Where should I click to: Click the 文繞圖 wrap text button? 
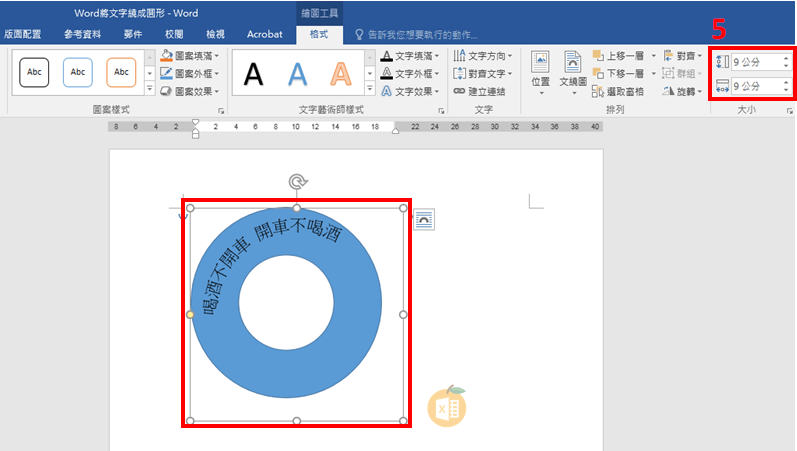pos(573,74)
